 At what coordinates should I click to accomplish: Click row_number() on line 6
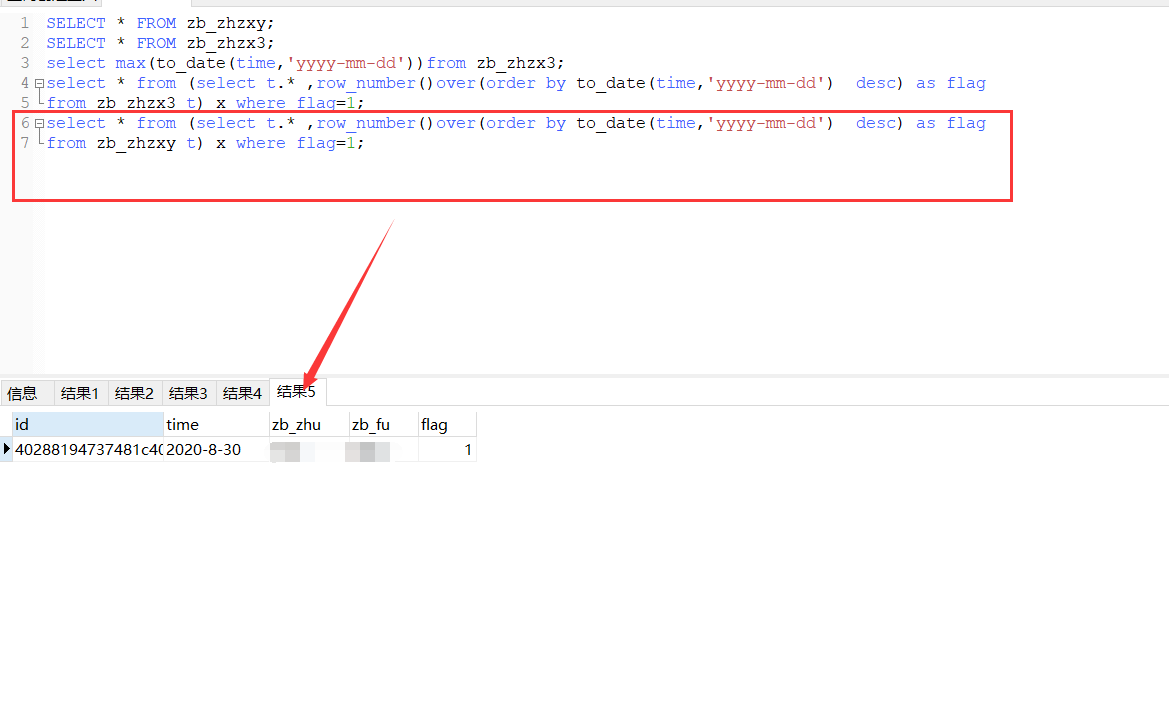(375, 124)
